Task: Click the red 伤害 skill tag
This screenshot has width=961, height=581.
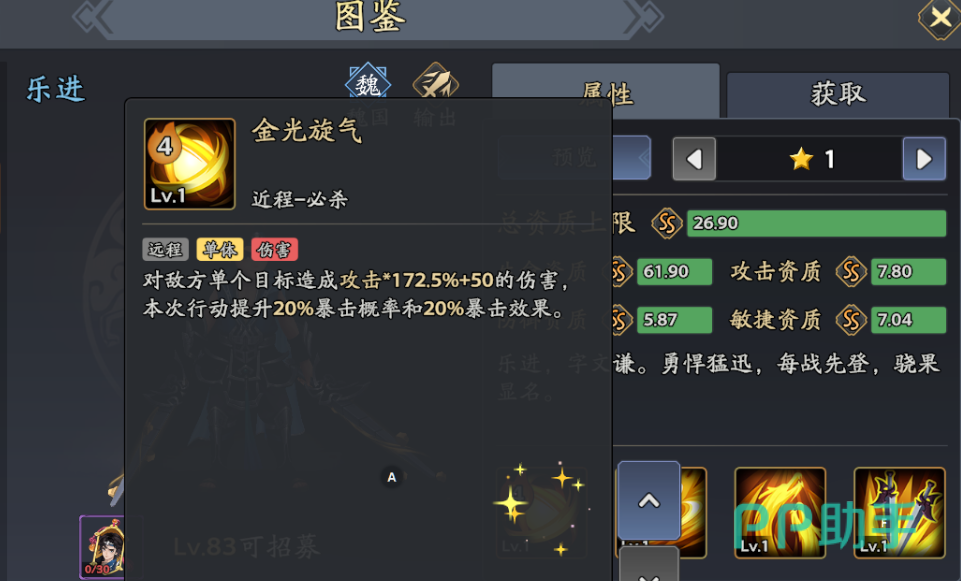Action: tap(275, 249)
